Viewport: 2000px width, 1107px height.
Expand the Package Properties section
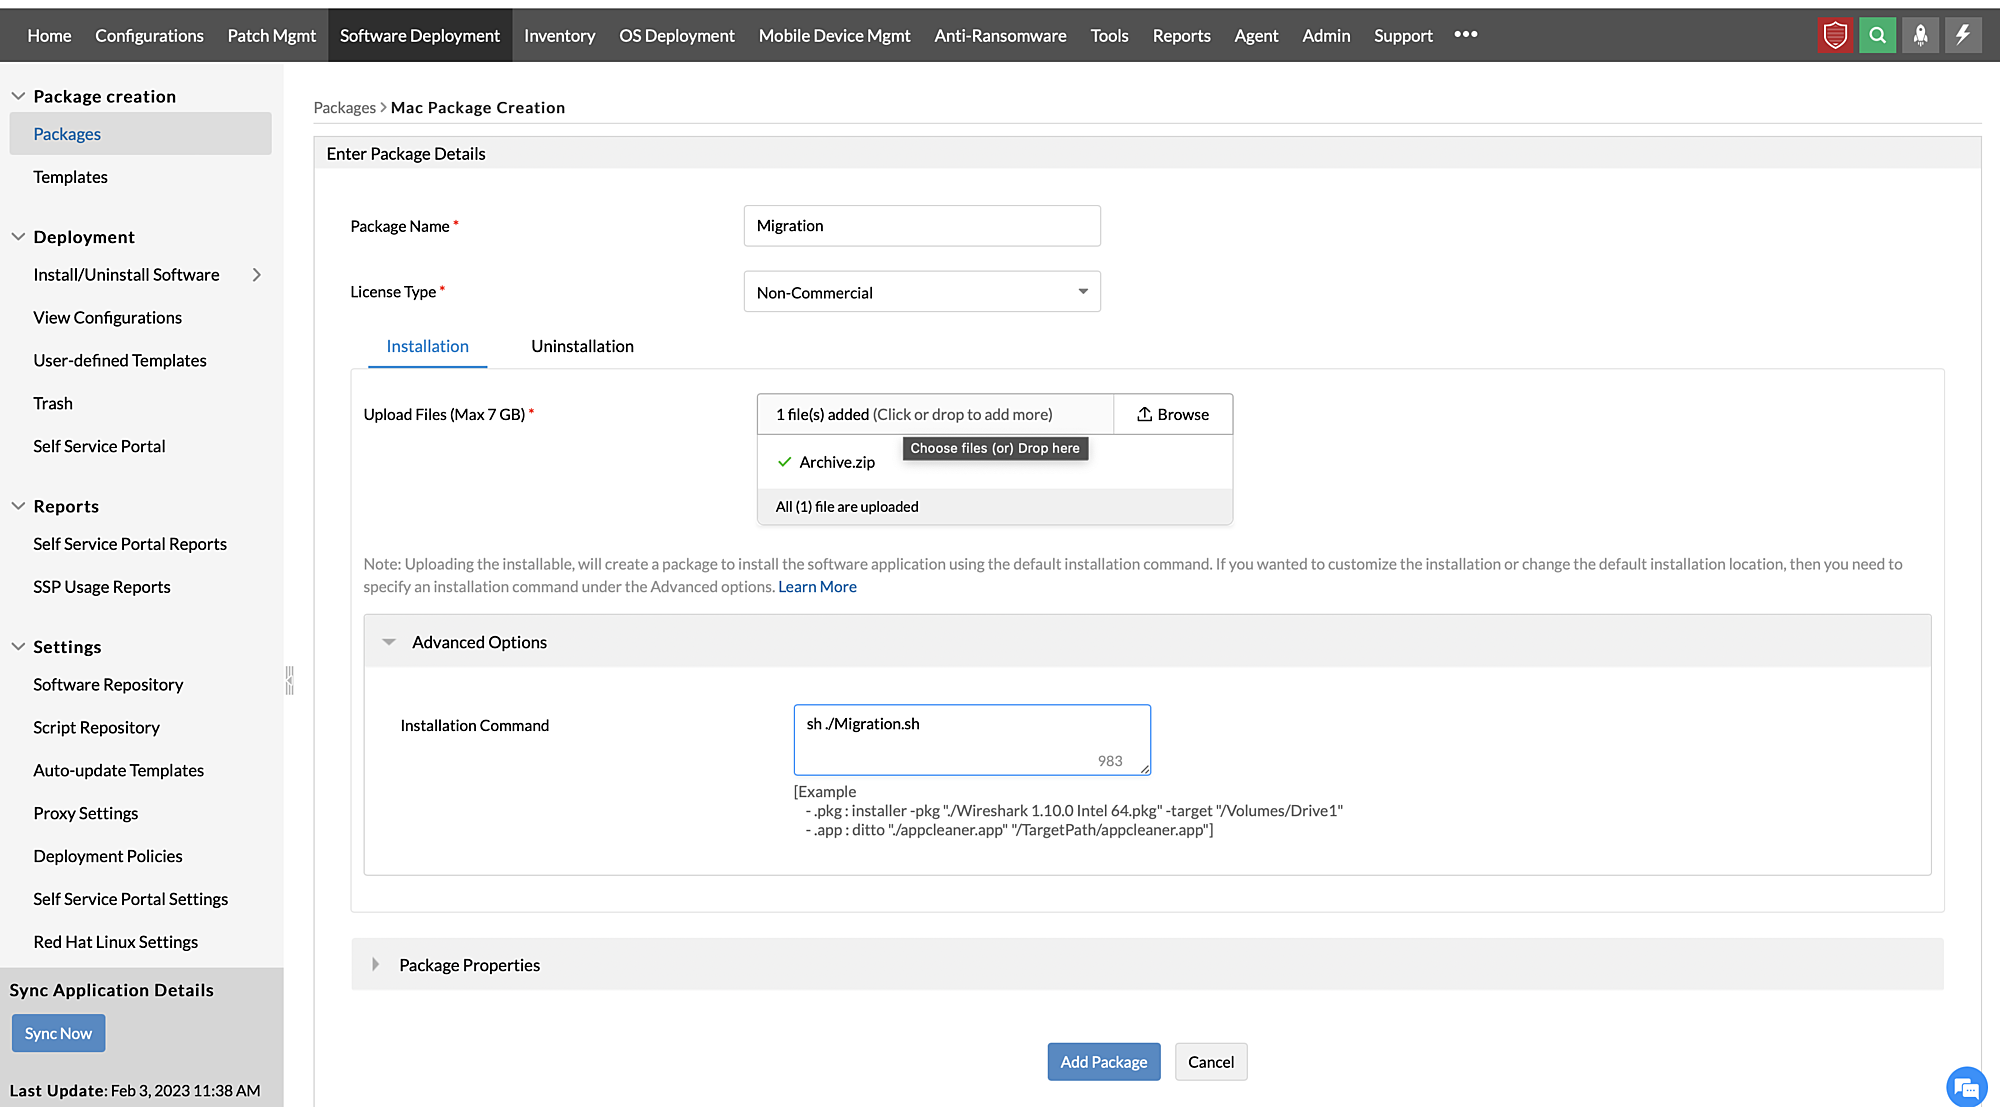[x=376, y=964]
